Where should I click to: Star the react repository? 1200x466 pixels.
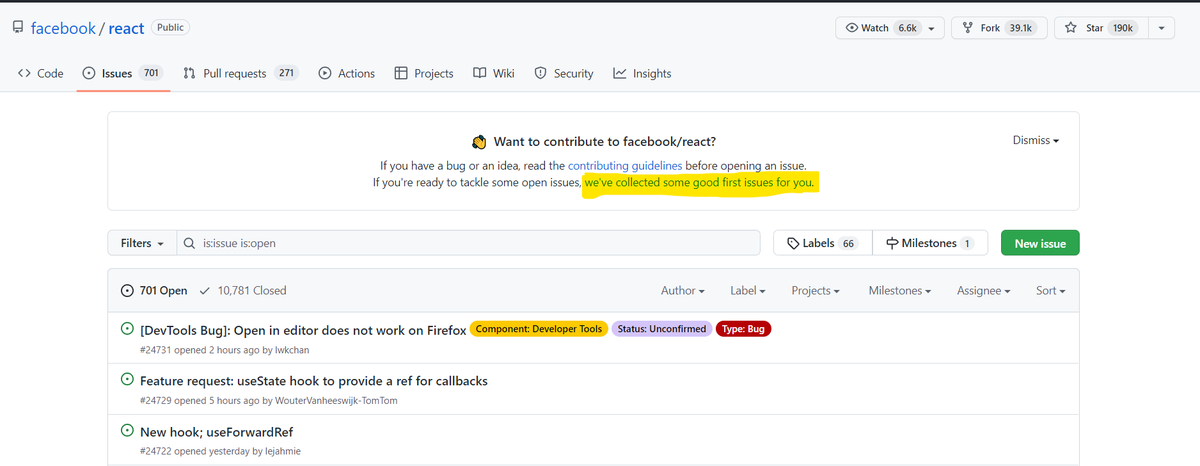tap(1099, 28)
